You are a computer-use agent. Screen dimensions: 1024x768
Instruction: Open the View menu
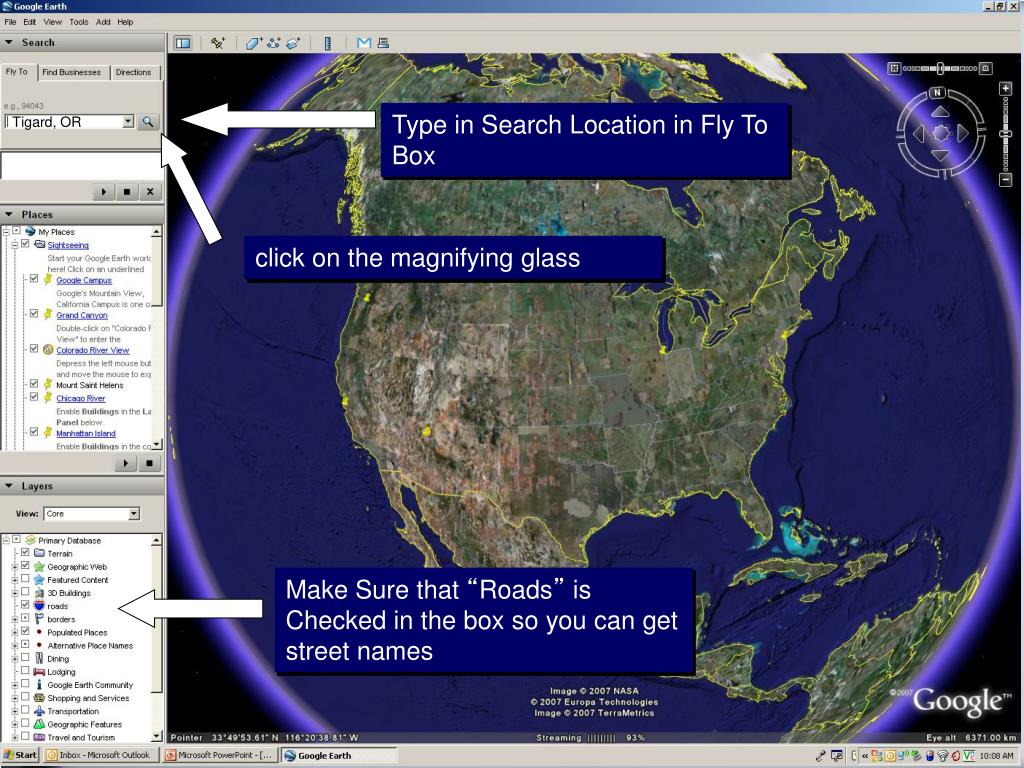(x=52, y=22)
